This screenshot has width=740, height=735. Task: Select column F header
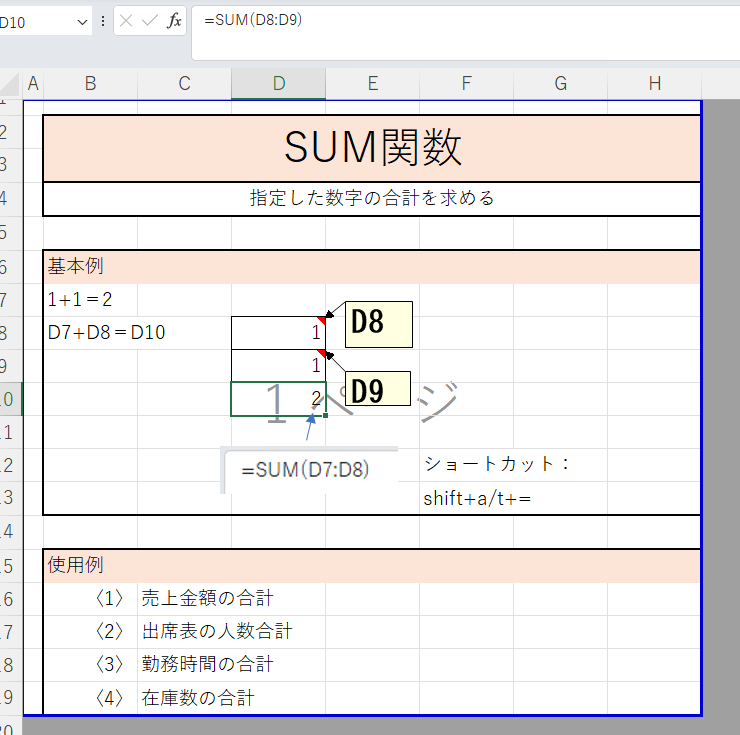coord(466,84)
